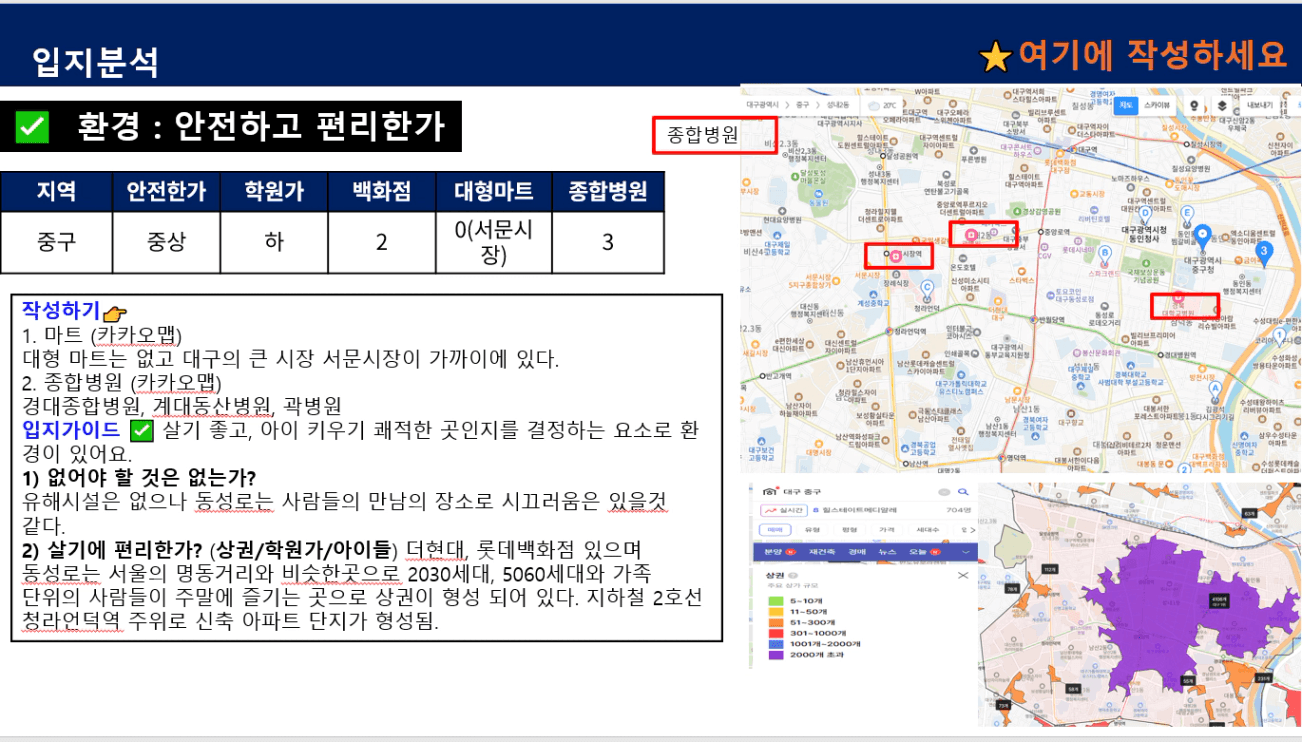The image size is (1302, 742).
Task: Click the red 301~1000개 legend swatch
Action: 776,633
